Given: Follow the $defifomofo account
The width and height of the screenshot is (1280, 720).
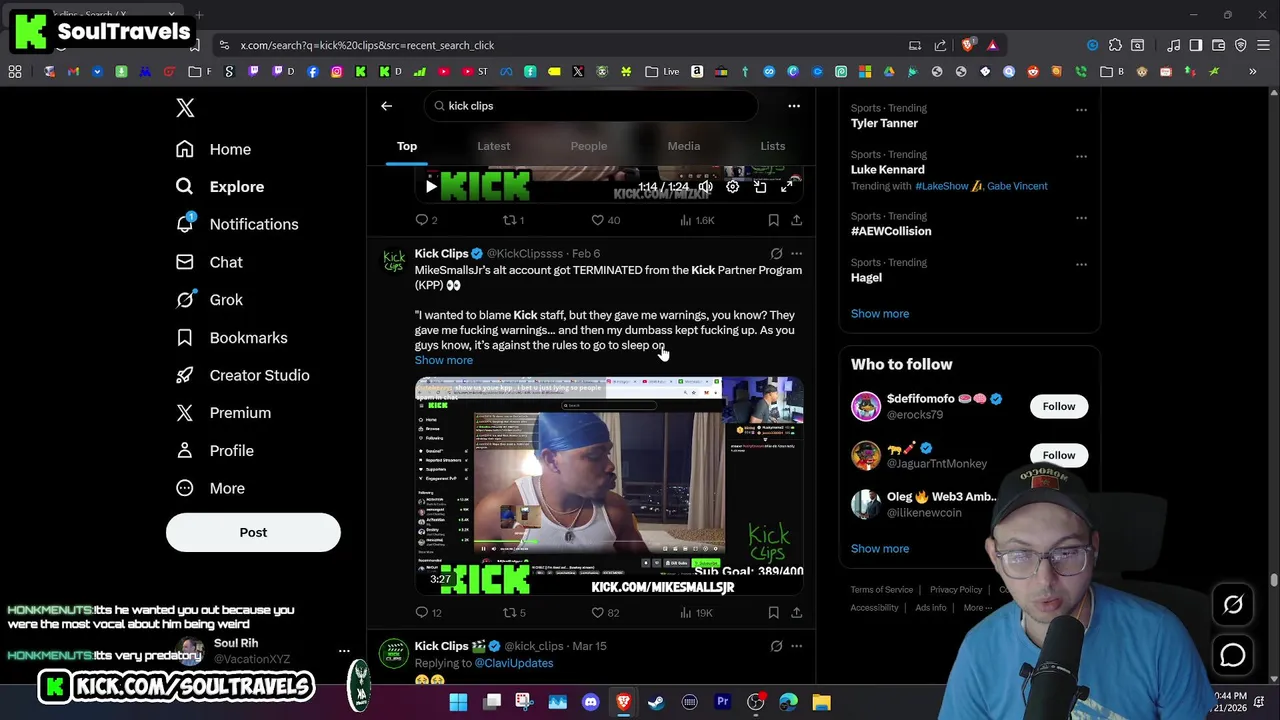Looking at the screenshot, I should click(1059, 406).
